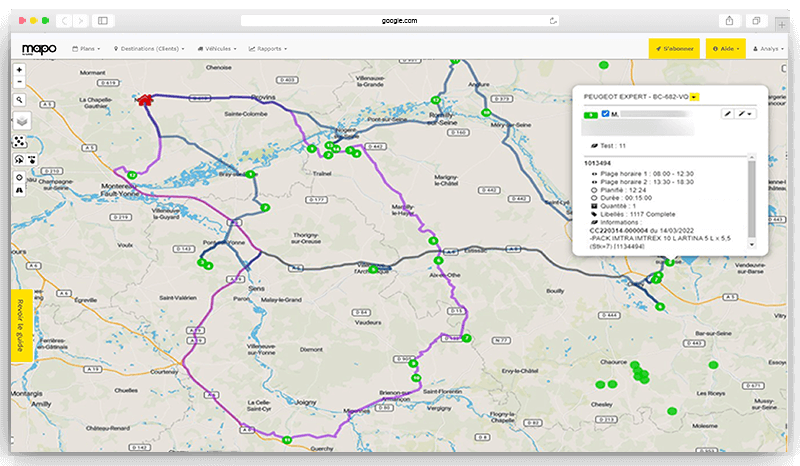Click the mapo logo
The image size is (800, 466).
coord(39,48)
